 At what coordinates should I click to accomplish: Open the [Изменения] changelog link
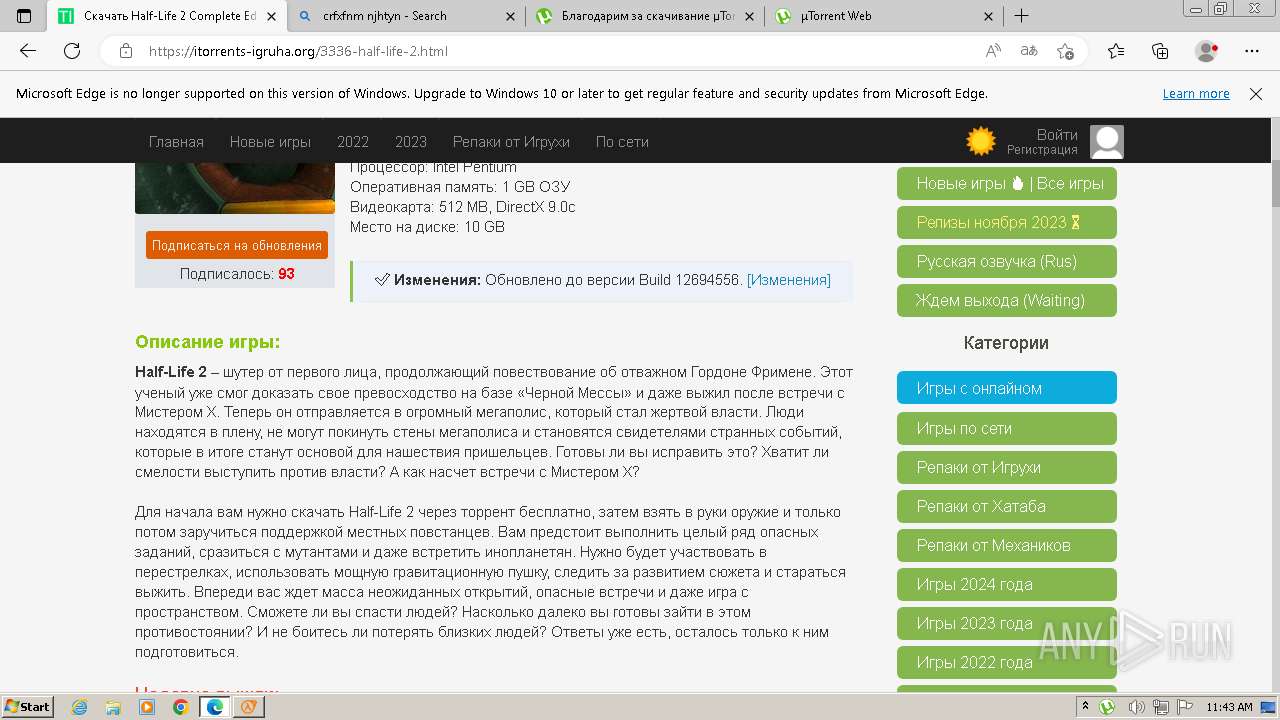click(x=789, y=280)
